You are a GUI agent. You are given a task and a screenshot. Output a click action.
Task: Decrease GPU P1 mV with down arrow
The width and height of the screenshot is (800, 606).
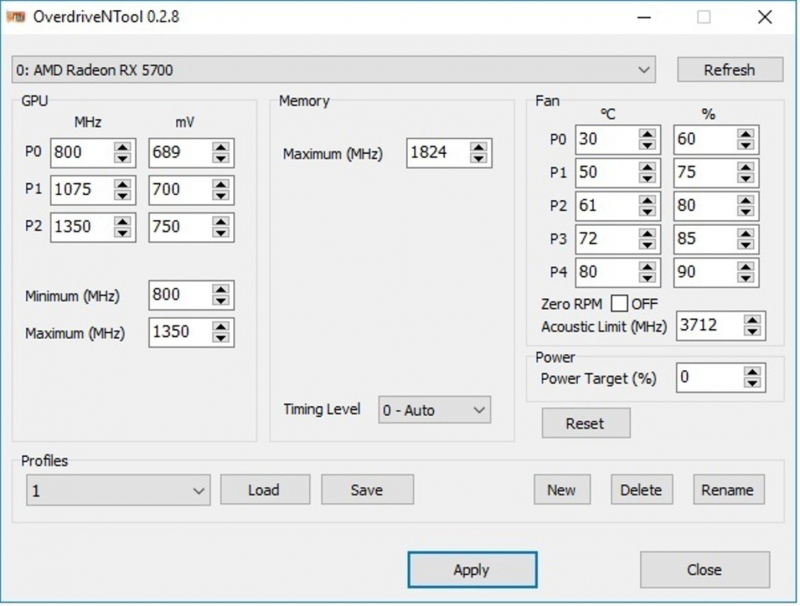[221, 196]
